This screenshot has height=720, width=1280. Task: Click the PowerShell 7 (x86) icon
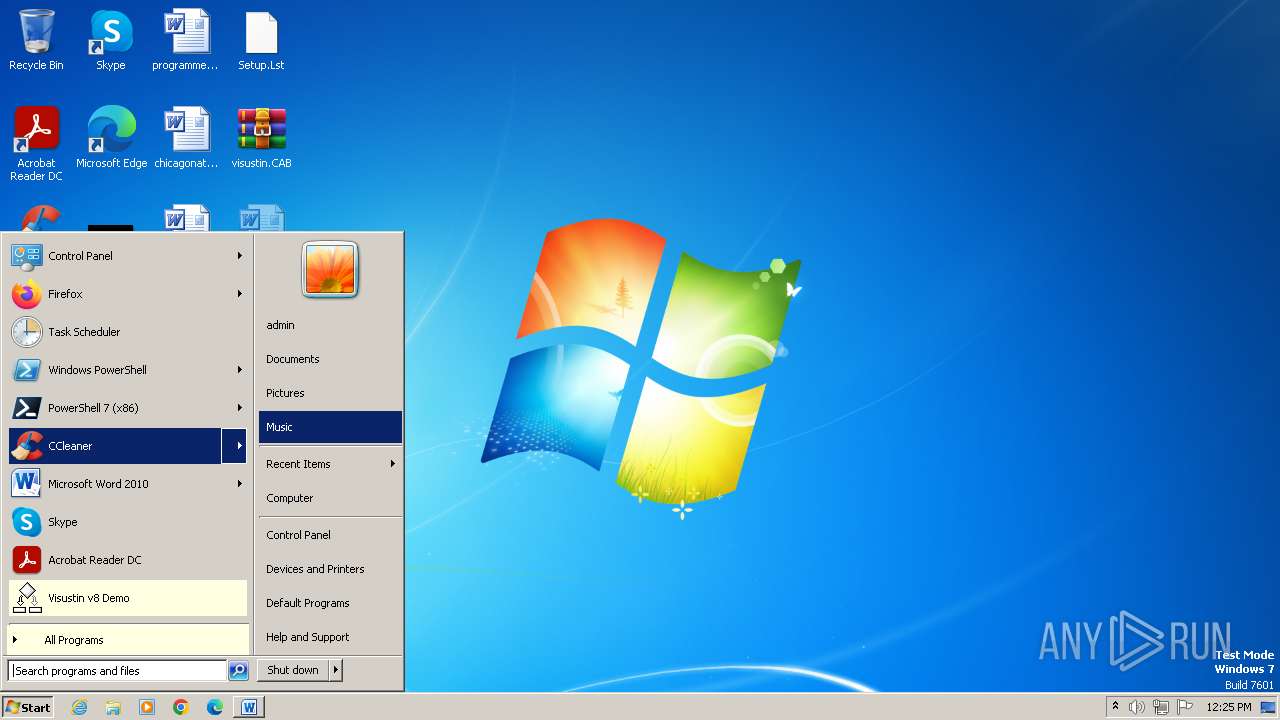tap(26, 408)
